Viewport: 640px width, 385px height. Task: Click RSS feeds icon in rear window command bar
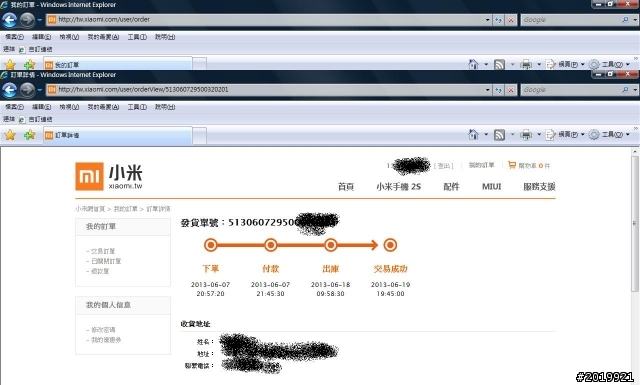tap(499, 64)
